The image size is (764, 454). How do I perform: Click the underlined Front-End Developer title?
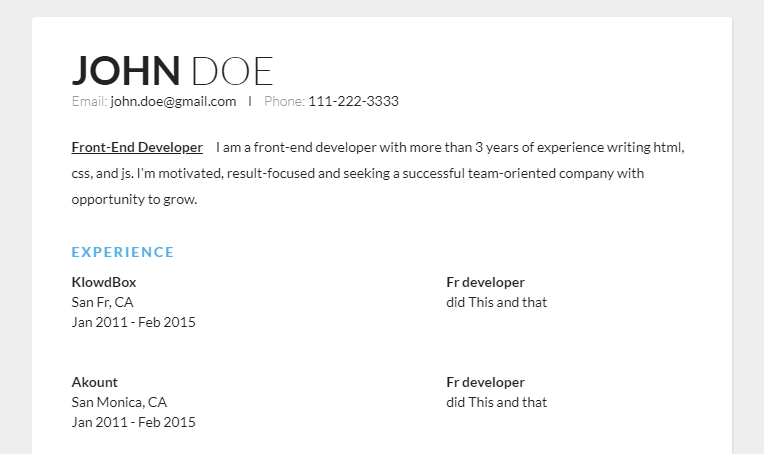(x=137, y=147)
